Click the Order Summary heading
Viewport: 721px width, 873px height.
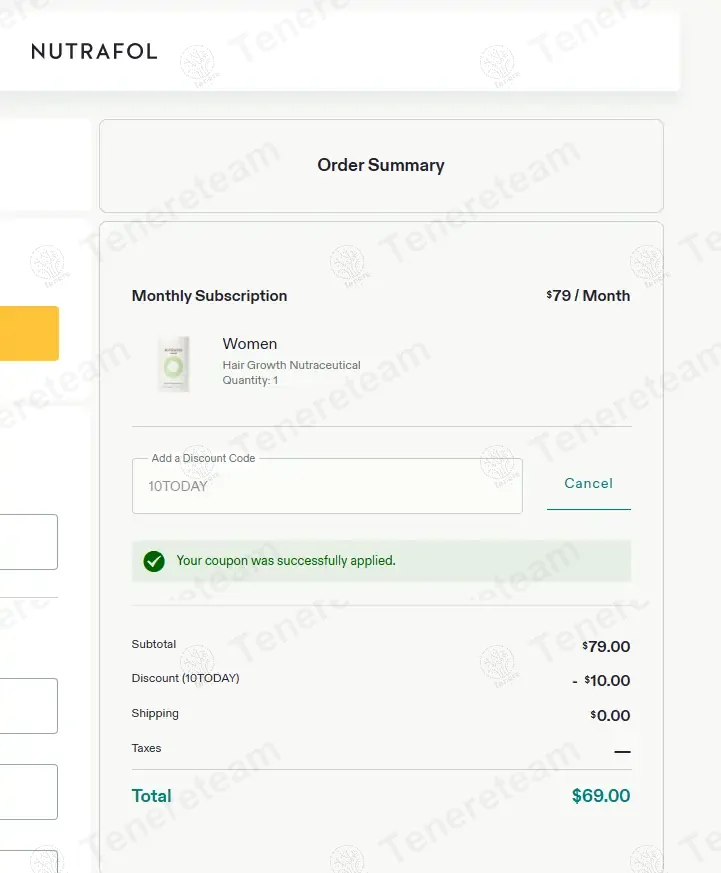coord(381,166)
